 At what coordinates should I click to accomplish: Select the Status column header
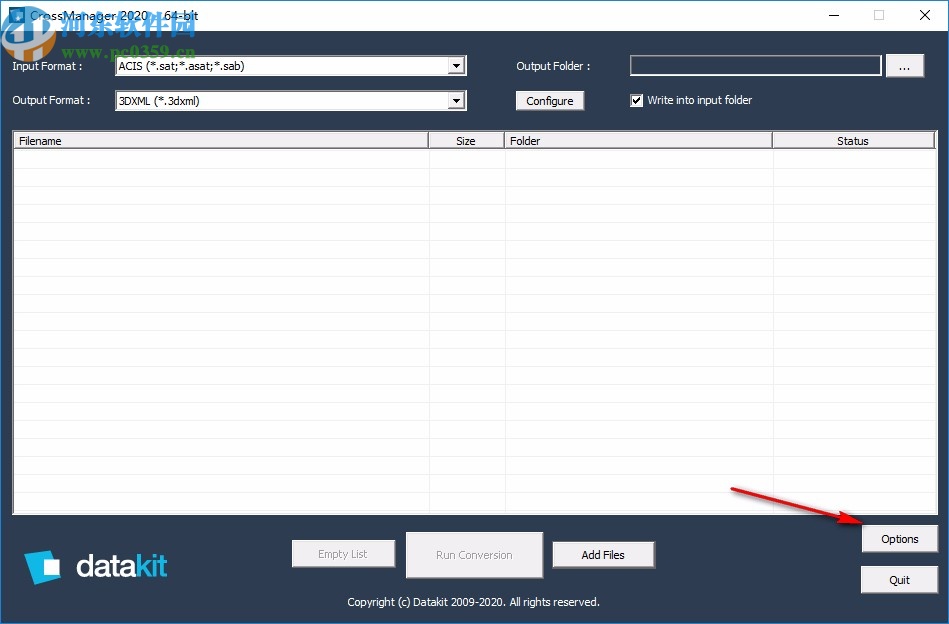853,140
